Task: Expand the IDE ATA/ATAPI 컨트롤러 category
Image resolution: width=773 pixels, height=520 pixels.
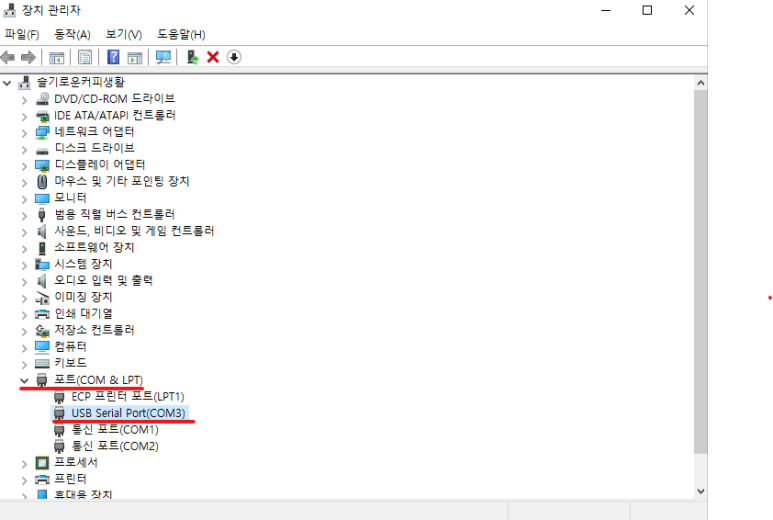Action: (x=24, y=117)
